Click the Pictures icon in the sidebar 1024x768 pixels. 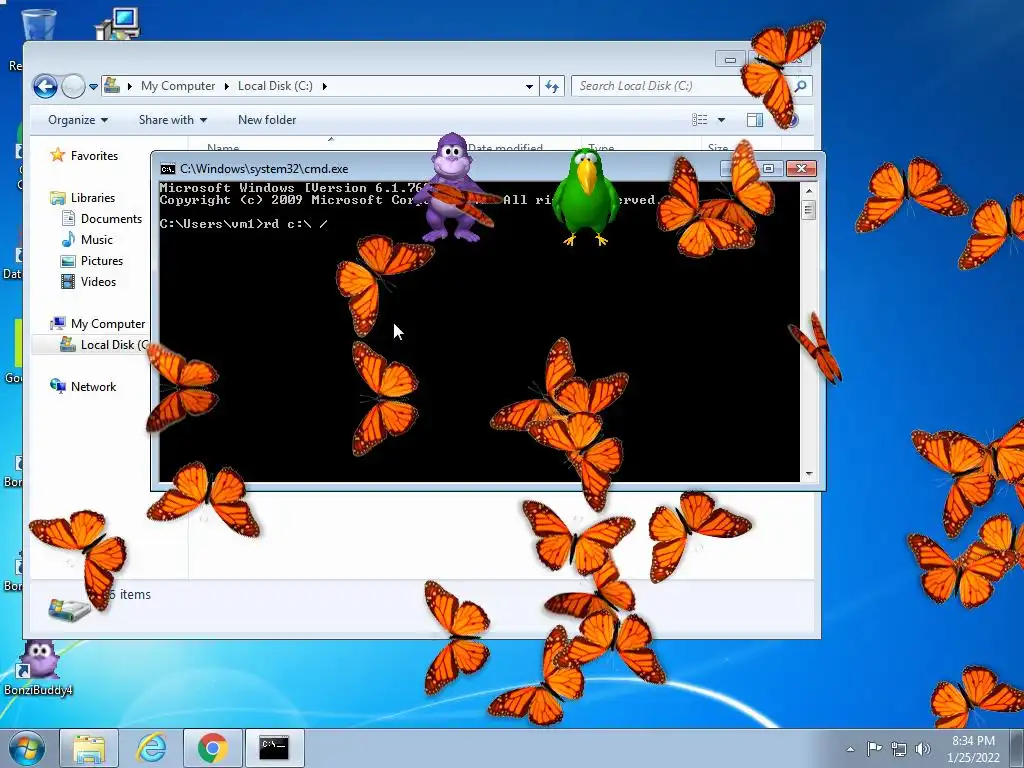tap(67, 261)
